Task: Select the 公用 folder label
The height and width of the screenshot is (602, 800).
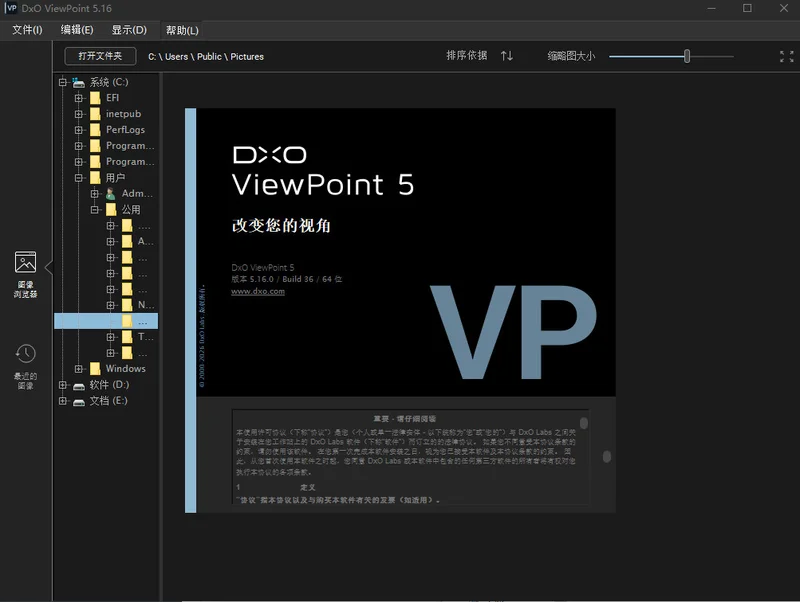Action: pyautogui.click(x=131, y=209)
